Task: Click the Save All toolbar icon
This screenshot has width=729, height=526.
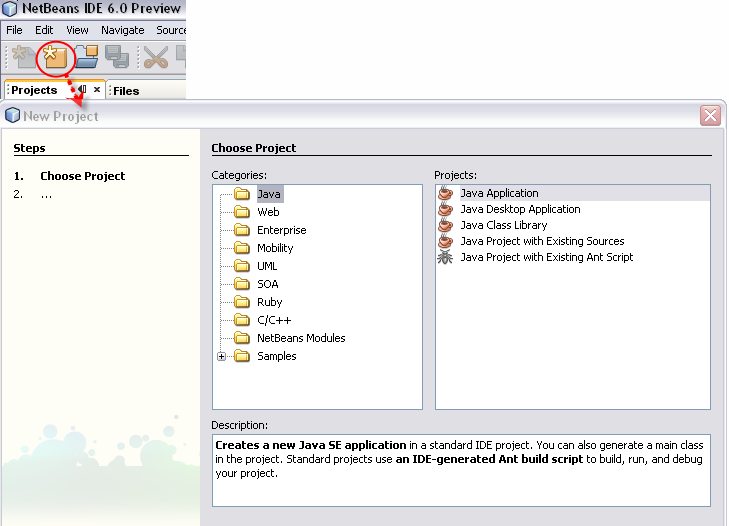Action: (x=117, y=57)
